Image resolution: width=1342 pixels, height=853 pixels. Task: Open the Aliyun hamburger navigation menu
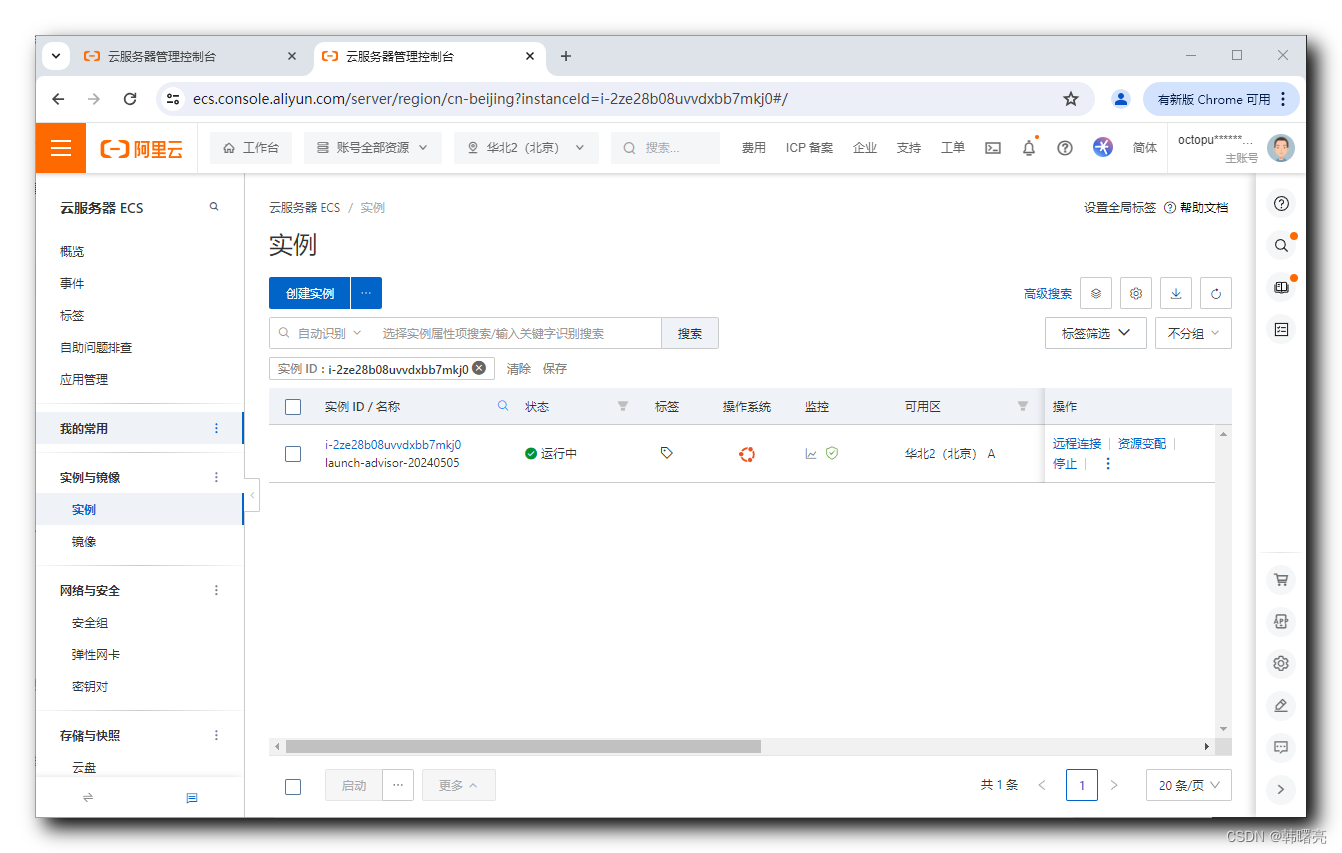coord(61,148)
